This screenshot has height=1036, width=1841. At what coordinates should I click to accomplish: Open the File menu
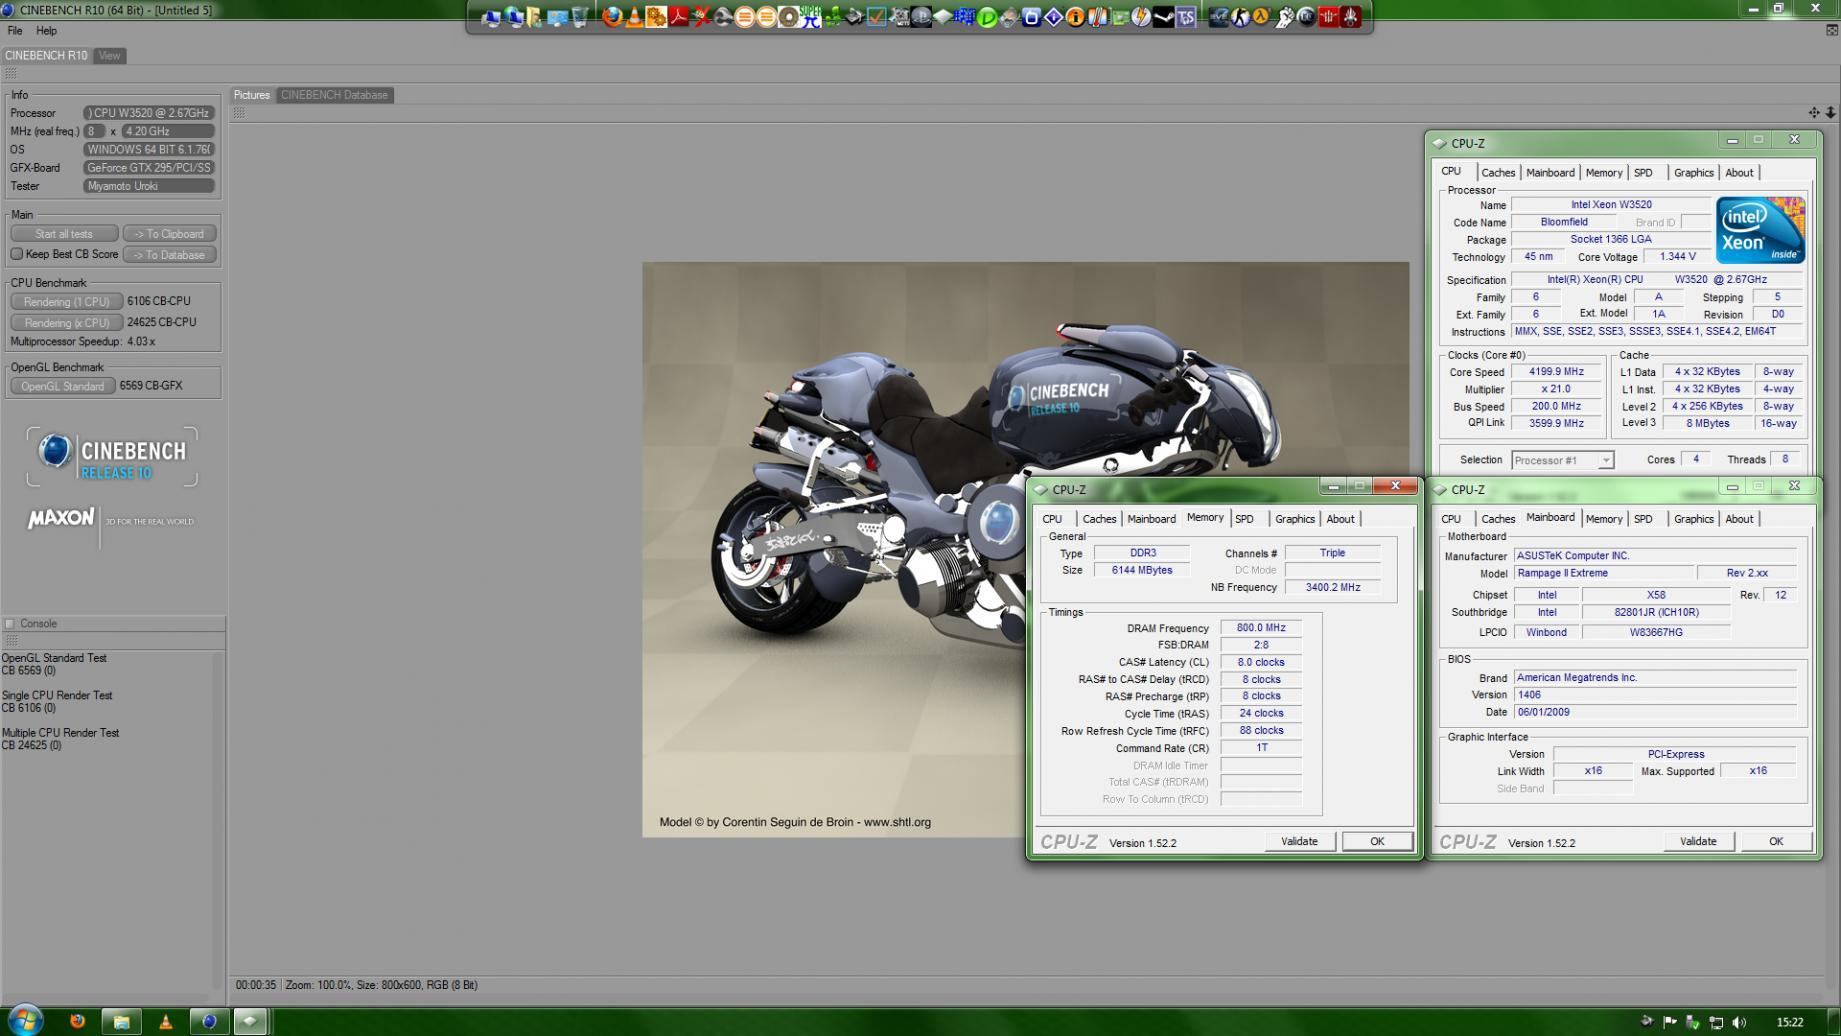tap(15, 31)
